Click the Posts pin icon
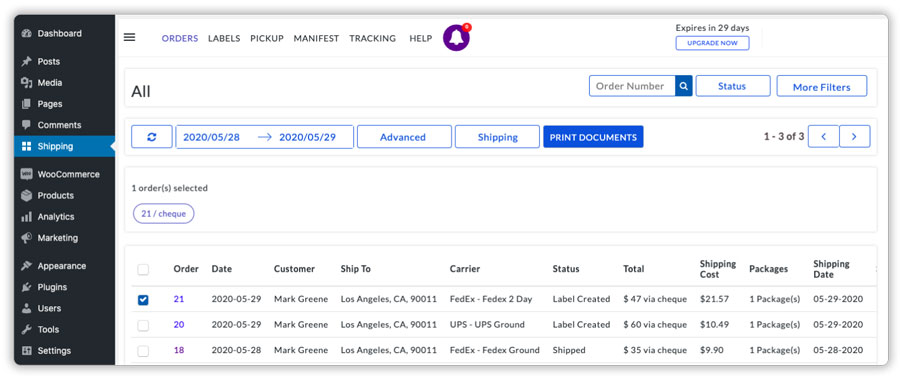The image size is (900, 379). tap(26, 61)
